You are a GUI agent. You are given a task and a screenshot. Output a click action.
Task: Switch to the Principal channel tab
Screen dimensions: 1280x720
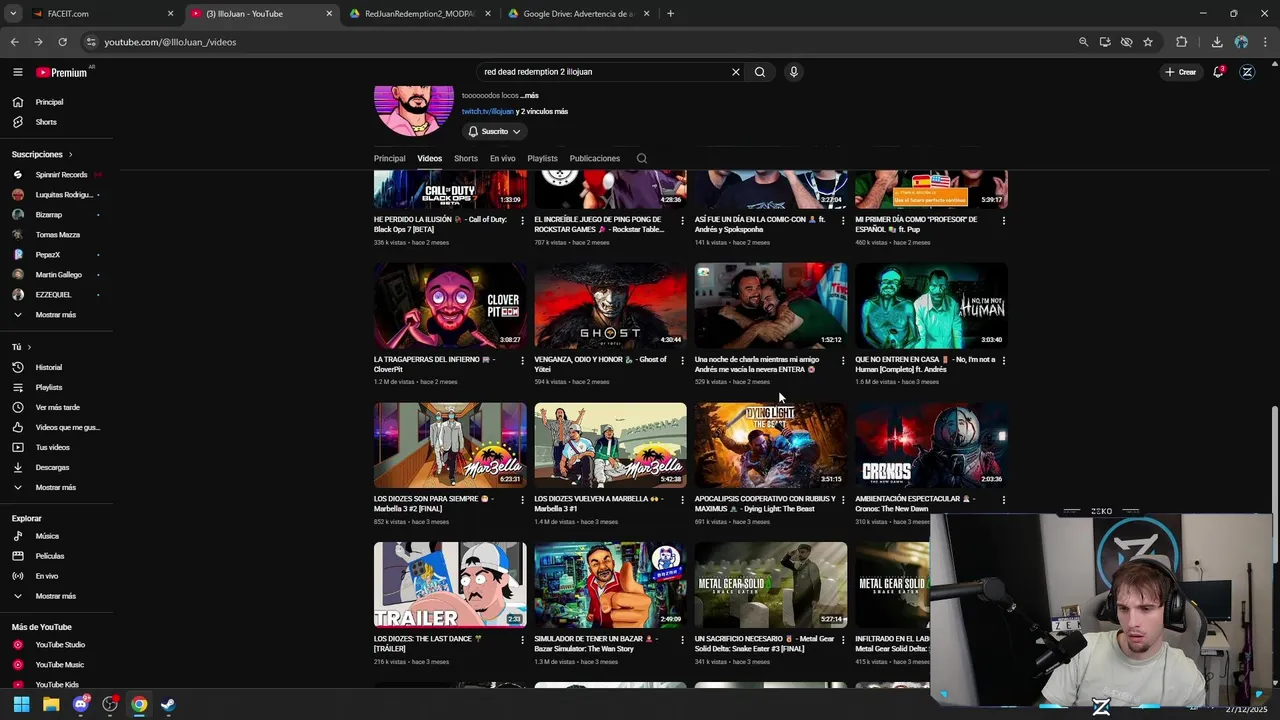(x=389, y=158)
